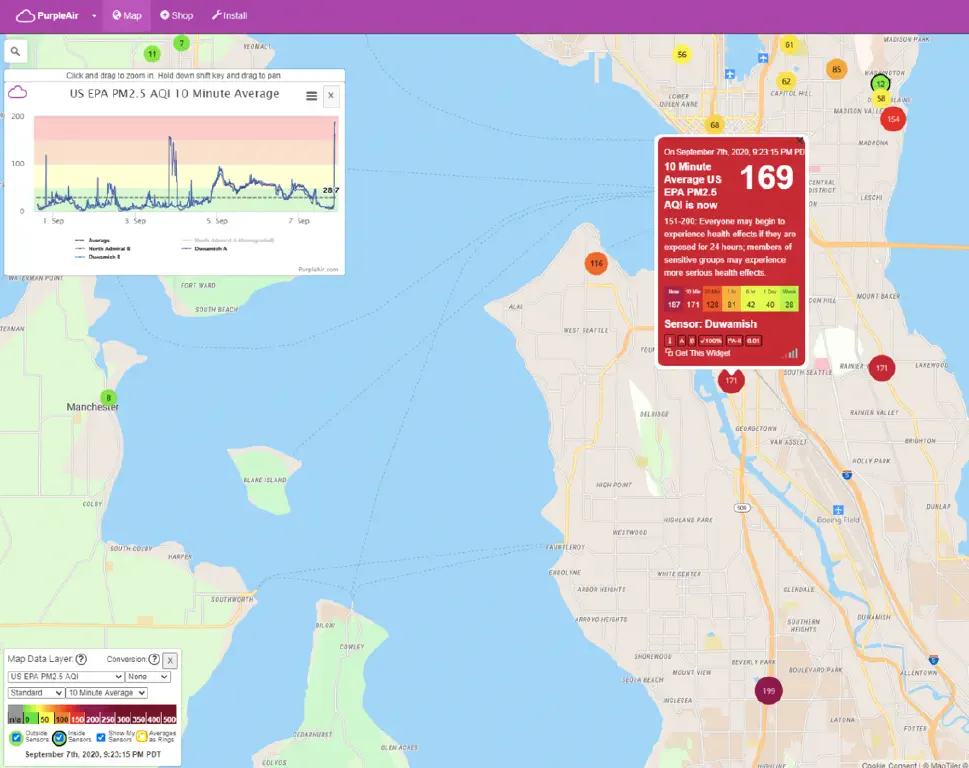Image resolution: width=969 pixels, height=768 pixels.
Task: Close the Map Data Layer panel
Action: 170,660
